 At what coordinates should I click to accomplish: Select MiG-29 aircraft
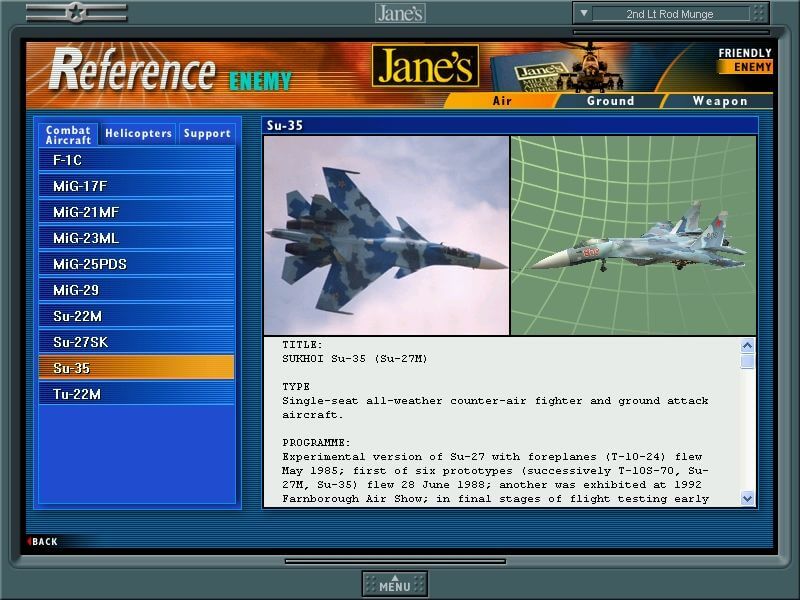coord(137,290)
